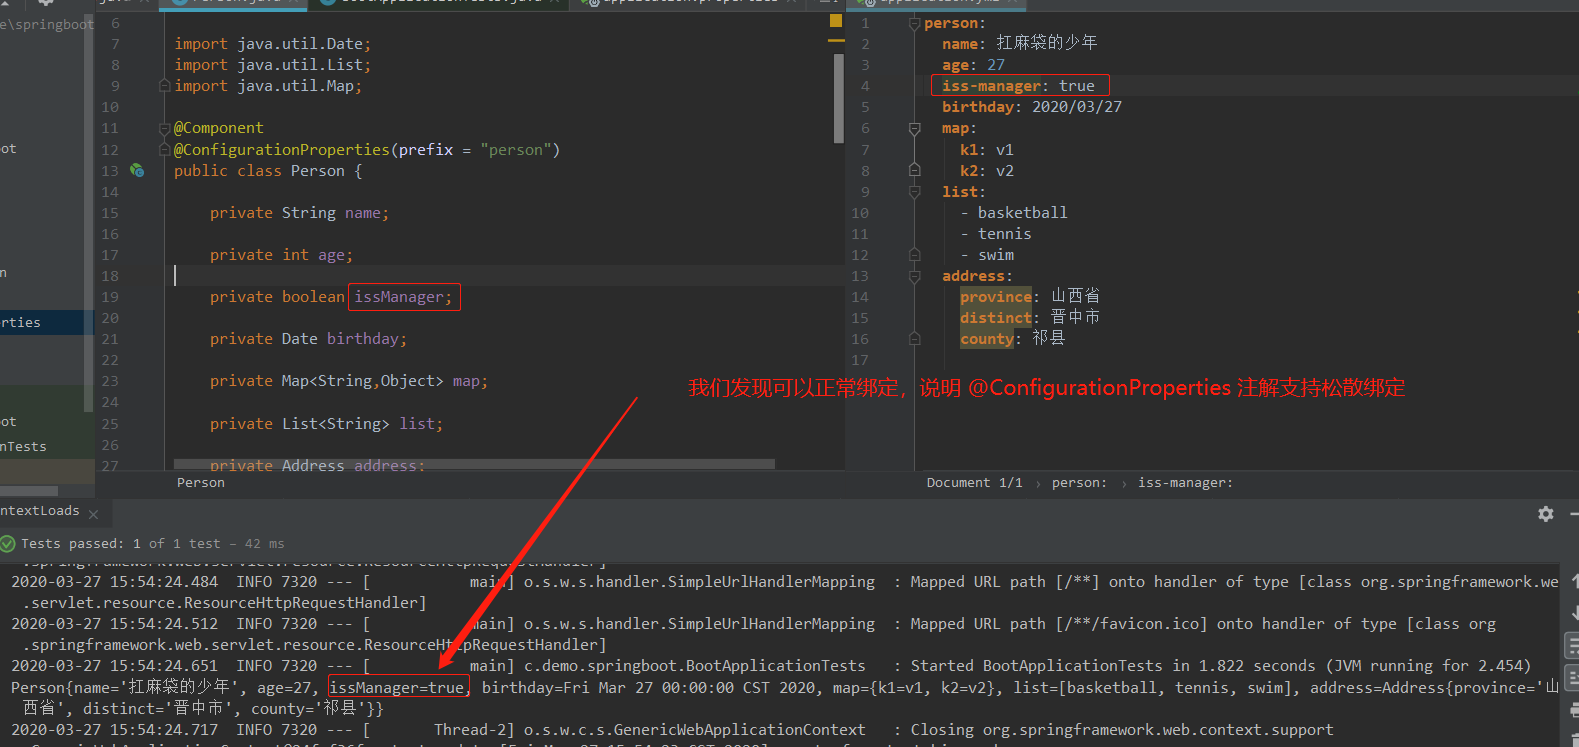Open the Run panel settings gear
This screenshot has height=747, width=1579.
1546,514
